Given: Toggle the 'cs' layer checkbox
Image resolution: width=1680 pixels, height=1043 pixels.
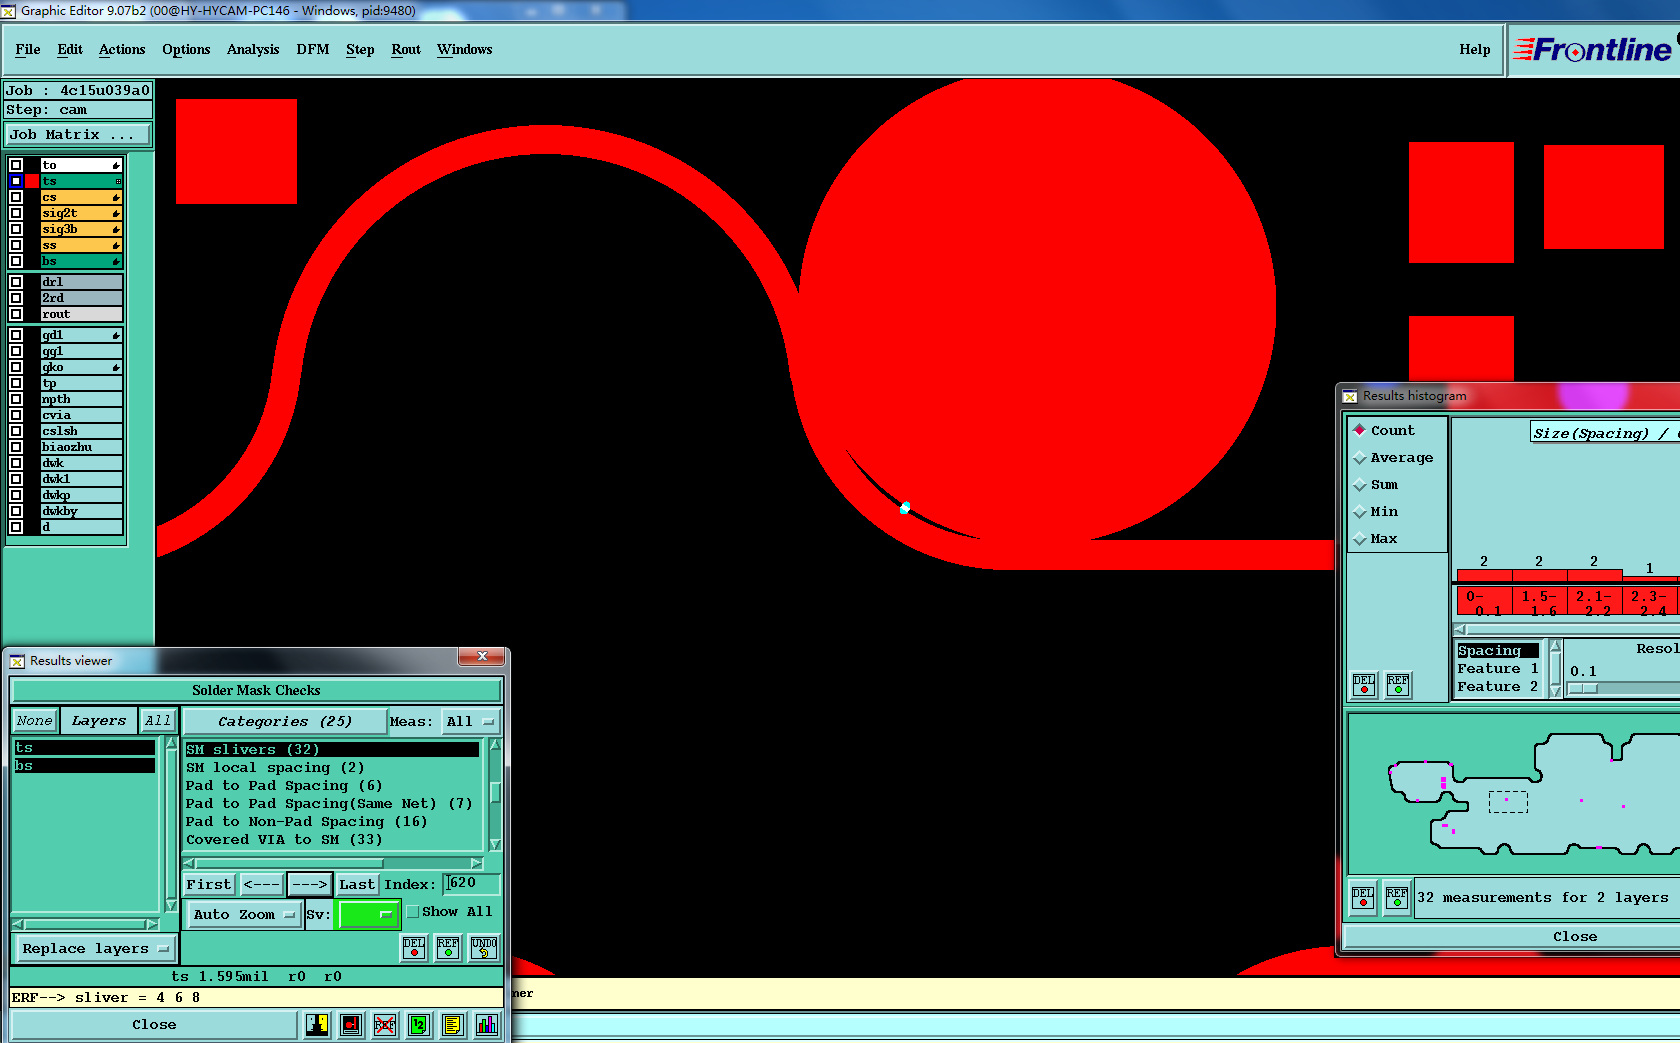Looking at the screenshot, I should (x=16, y=197).
